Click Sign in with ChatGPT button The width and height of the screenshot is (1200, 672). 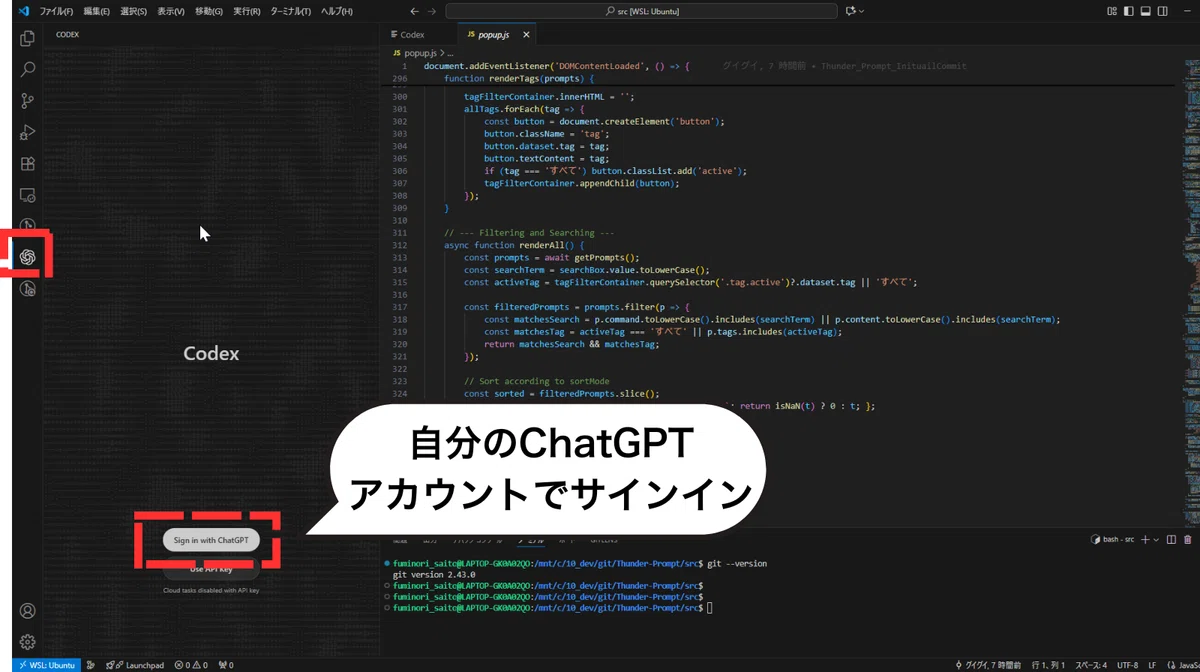point(211,540)
